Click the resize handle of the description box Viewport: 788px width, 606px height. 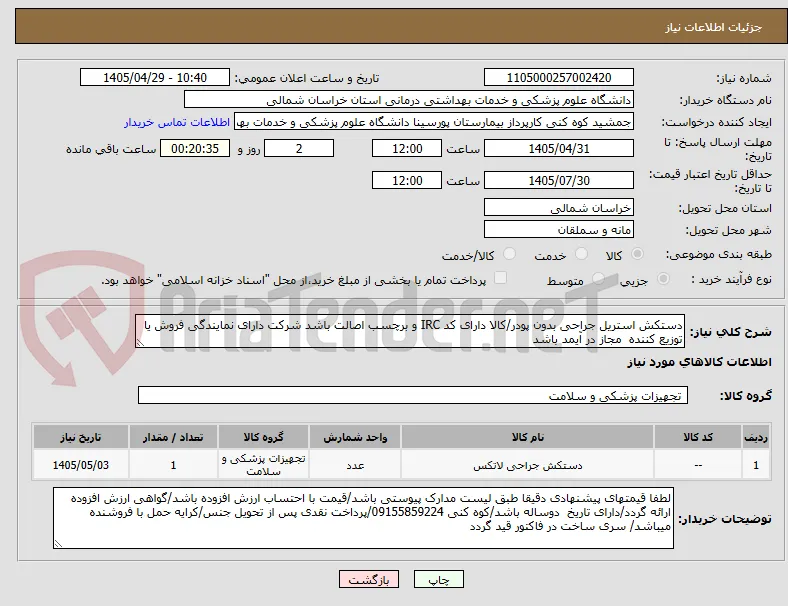click(x=140, y=343)
